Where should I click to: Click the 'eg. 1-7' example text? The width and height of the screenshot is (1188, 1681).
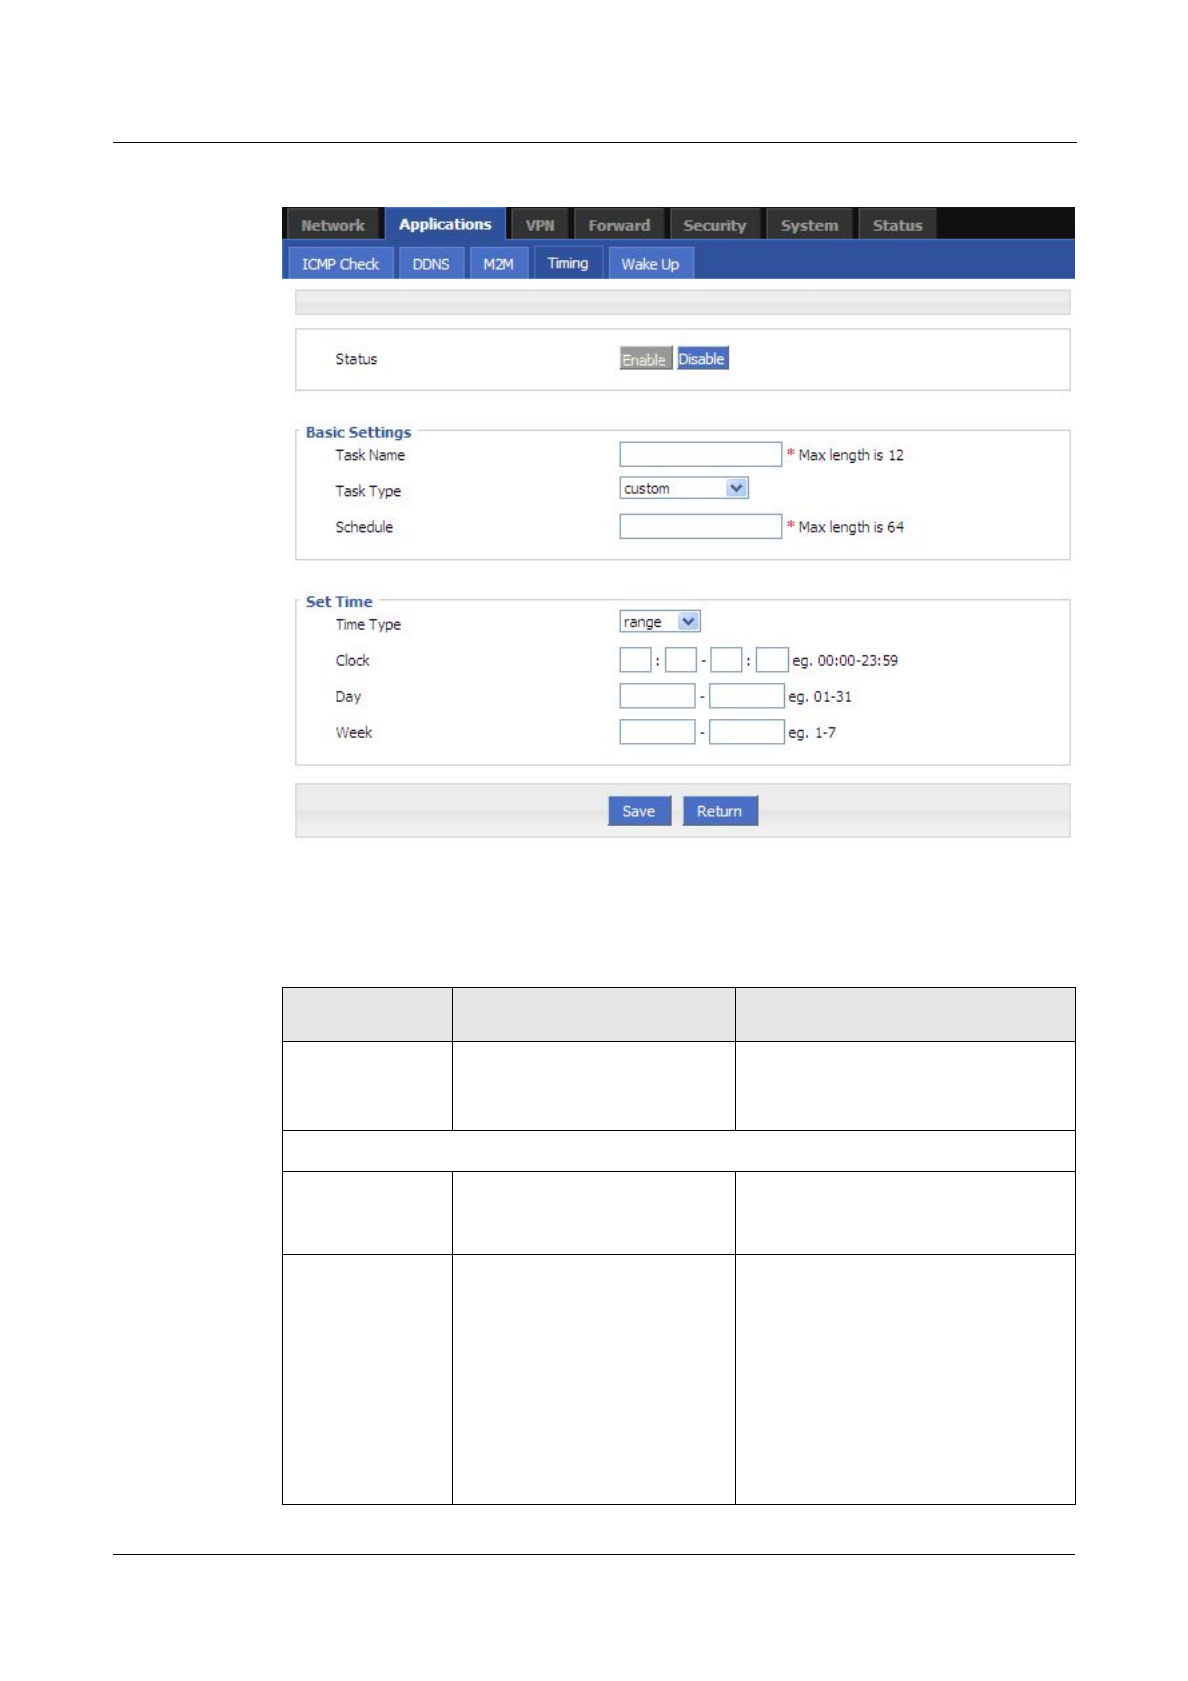coord(812,732)
